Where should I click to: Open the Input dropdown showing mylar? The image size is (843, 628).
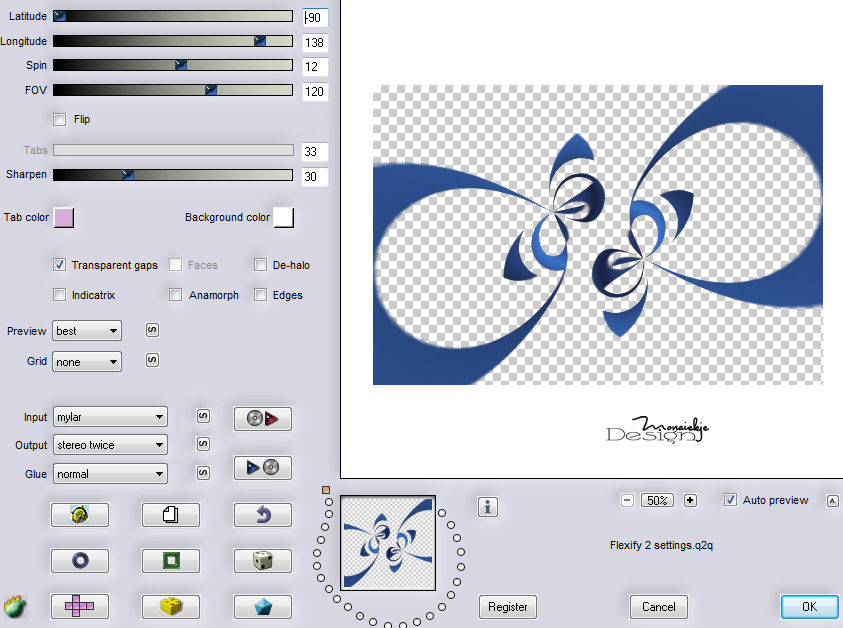[x=110, y=417]
